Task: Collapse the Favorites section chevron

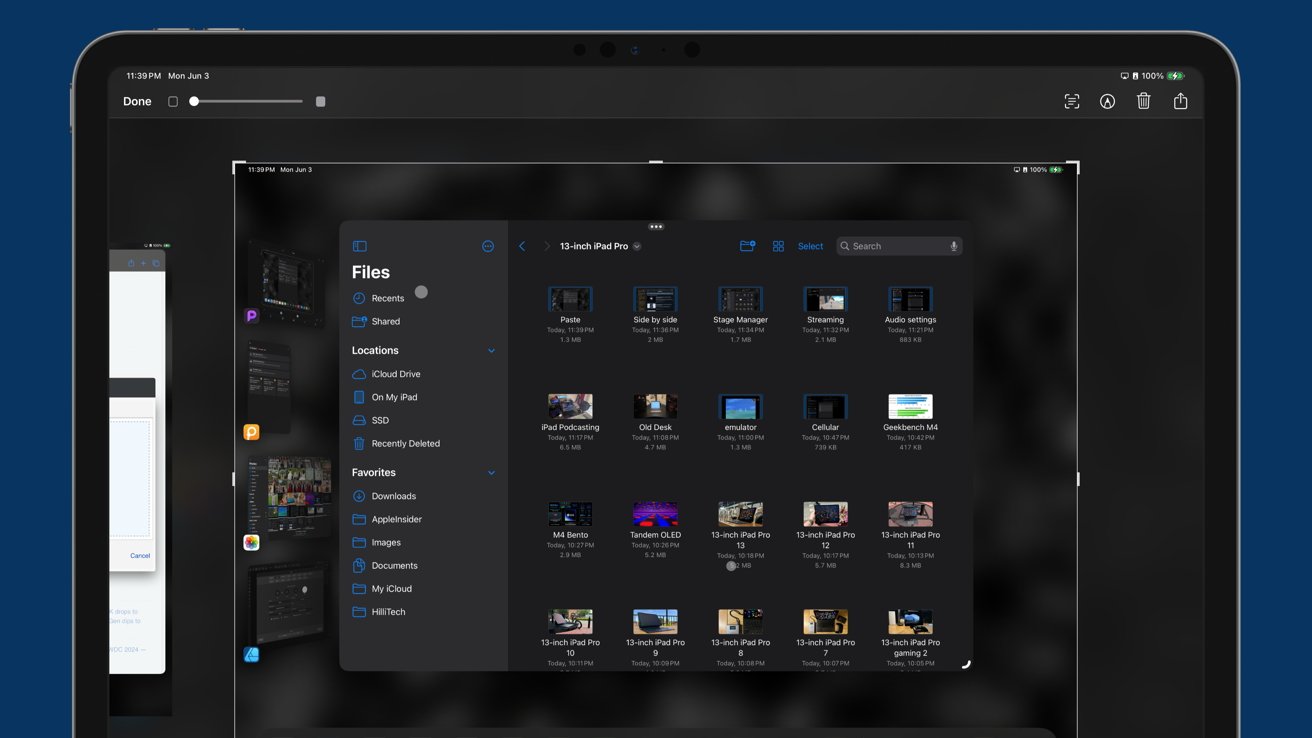Action: click(491, 473)
